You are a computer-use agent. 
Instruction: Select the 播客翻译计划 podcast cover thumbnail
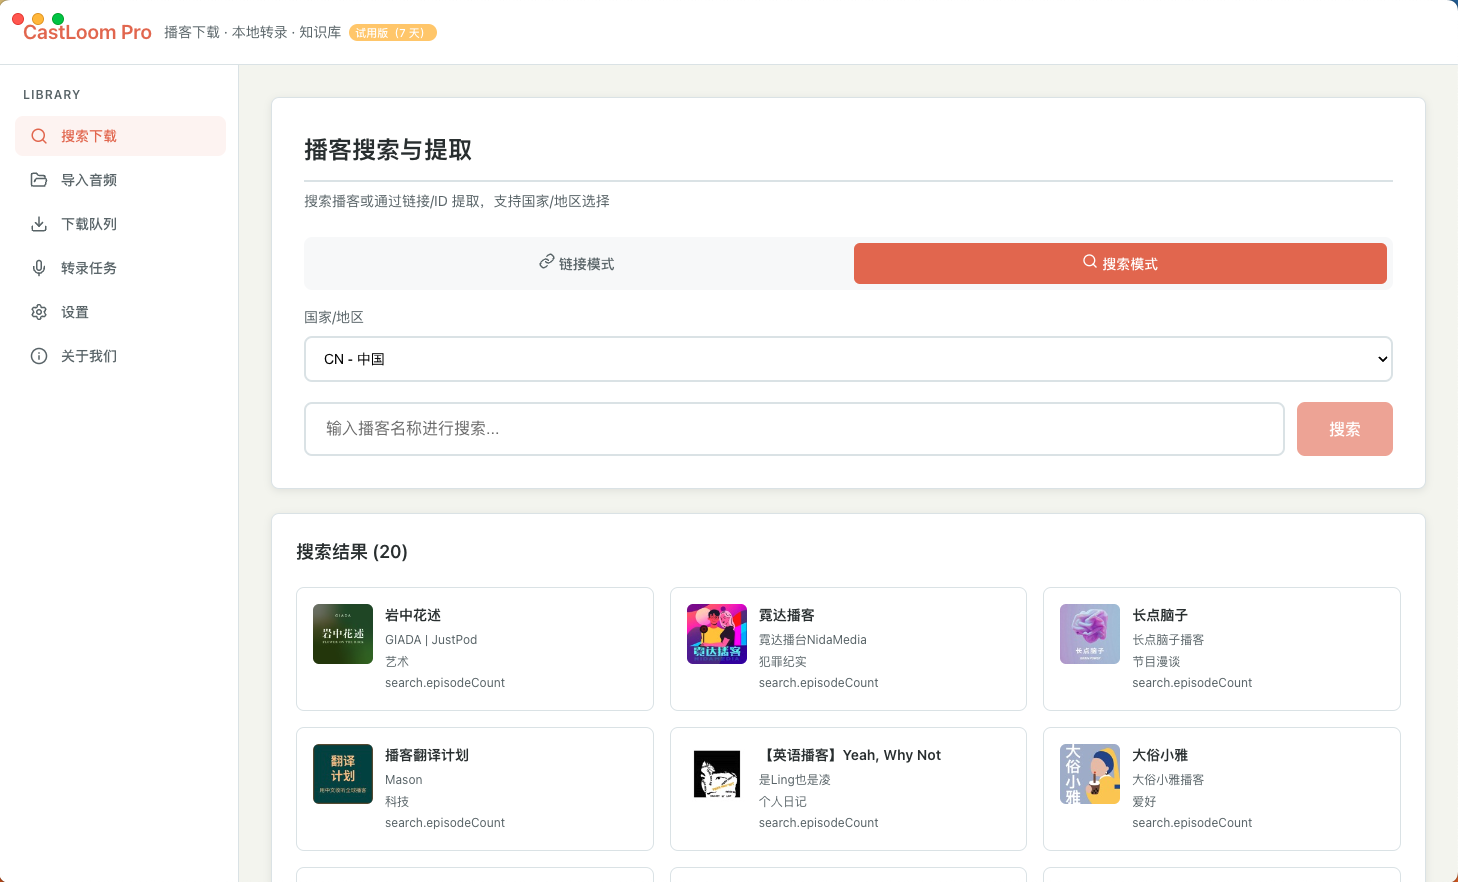click(343, 774)
